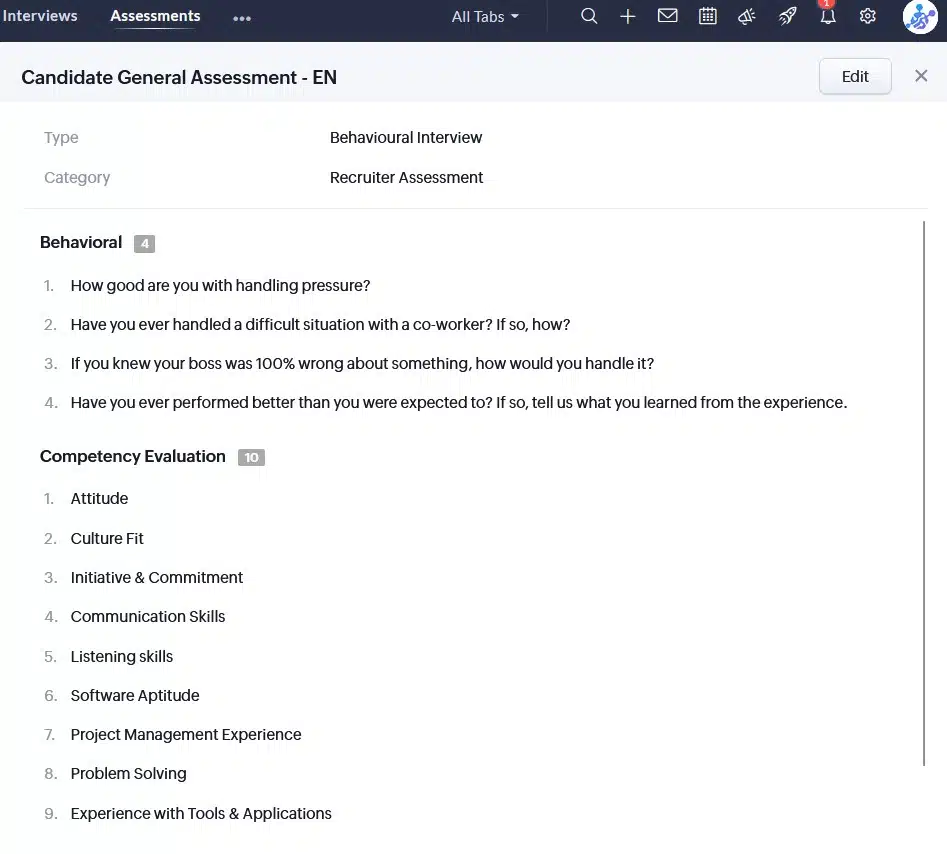Click the Edit button

click(855, 76)
